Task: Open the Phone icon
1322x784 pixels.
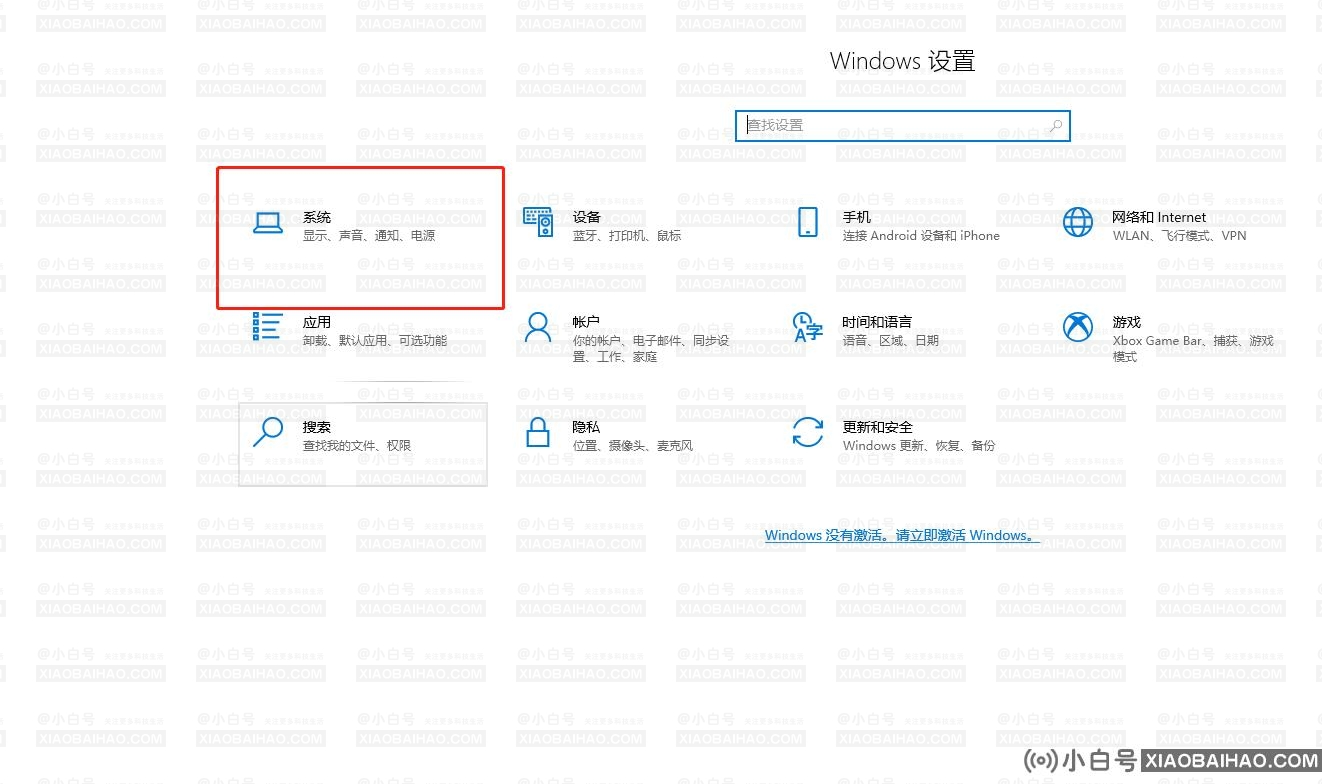Action: 808,222
